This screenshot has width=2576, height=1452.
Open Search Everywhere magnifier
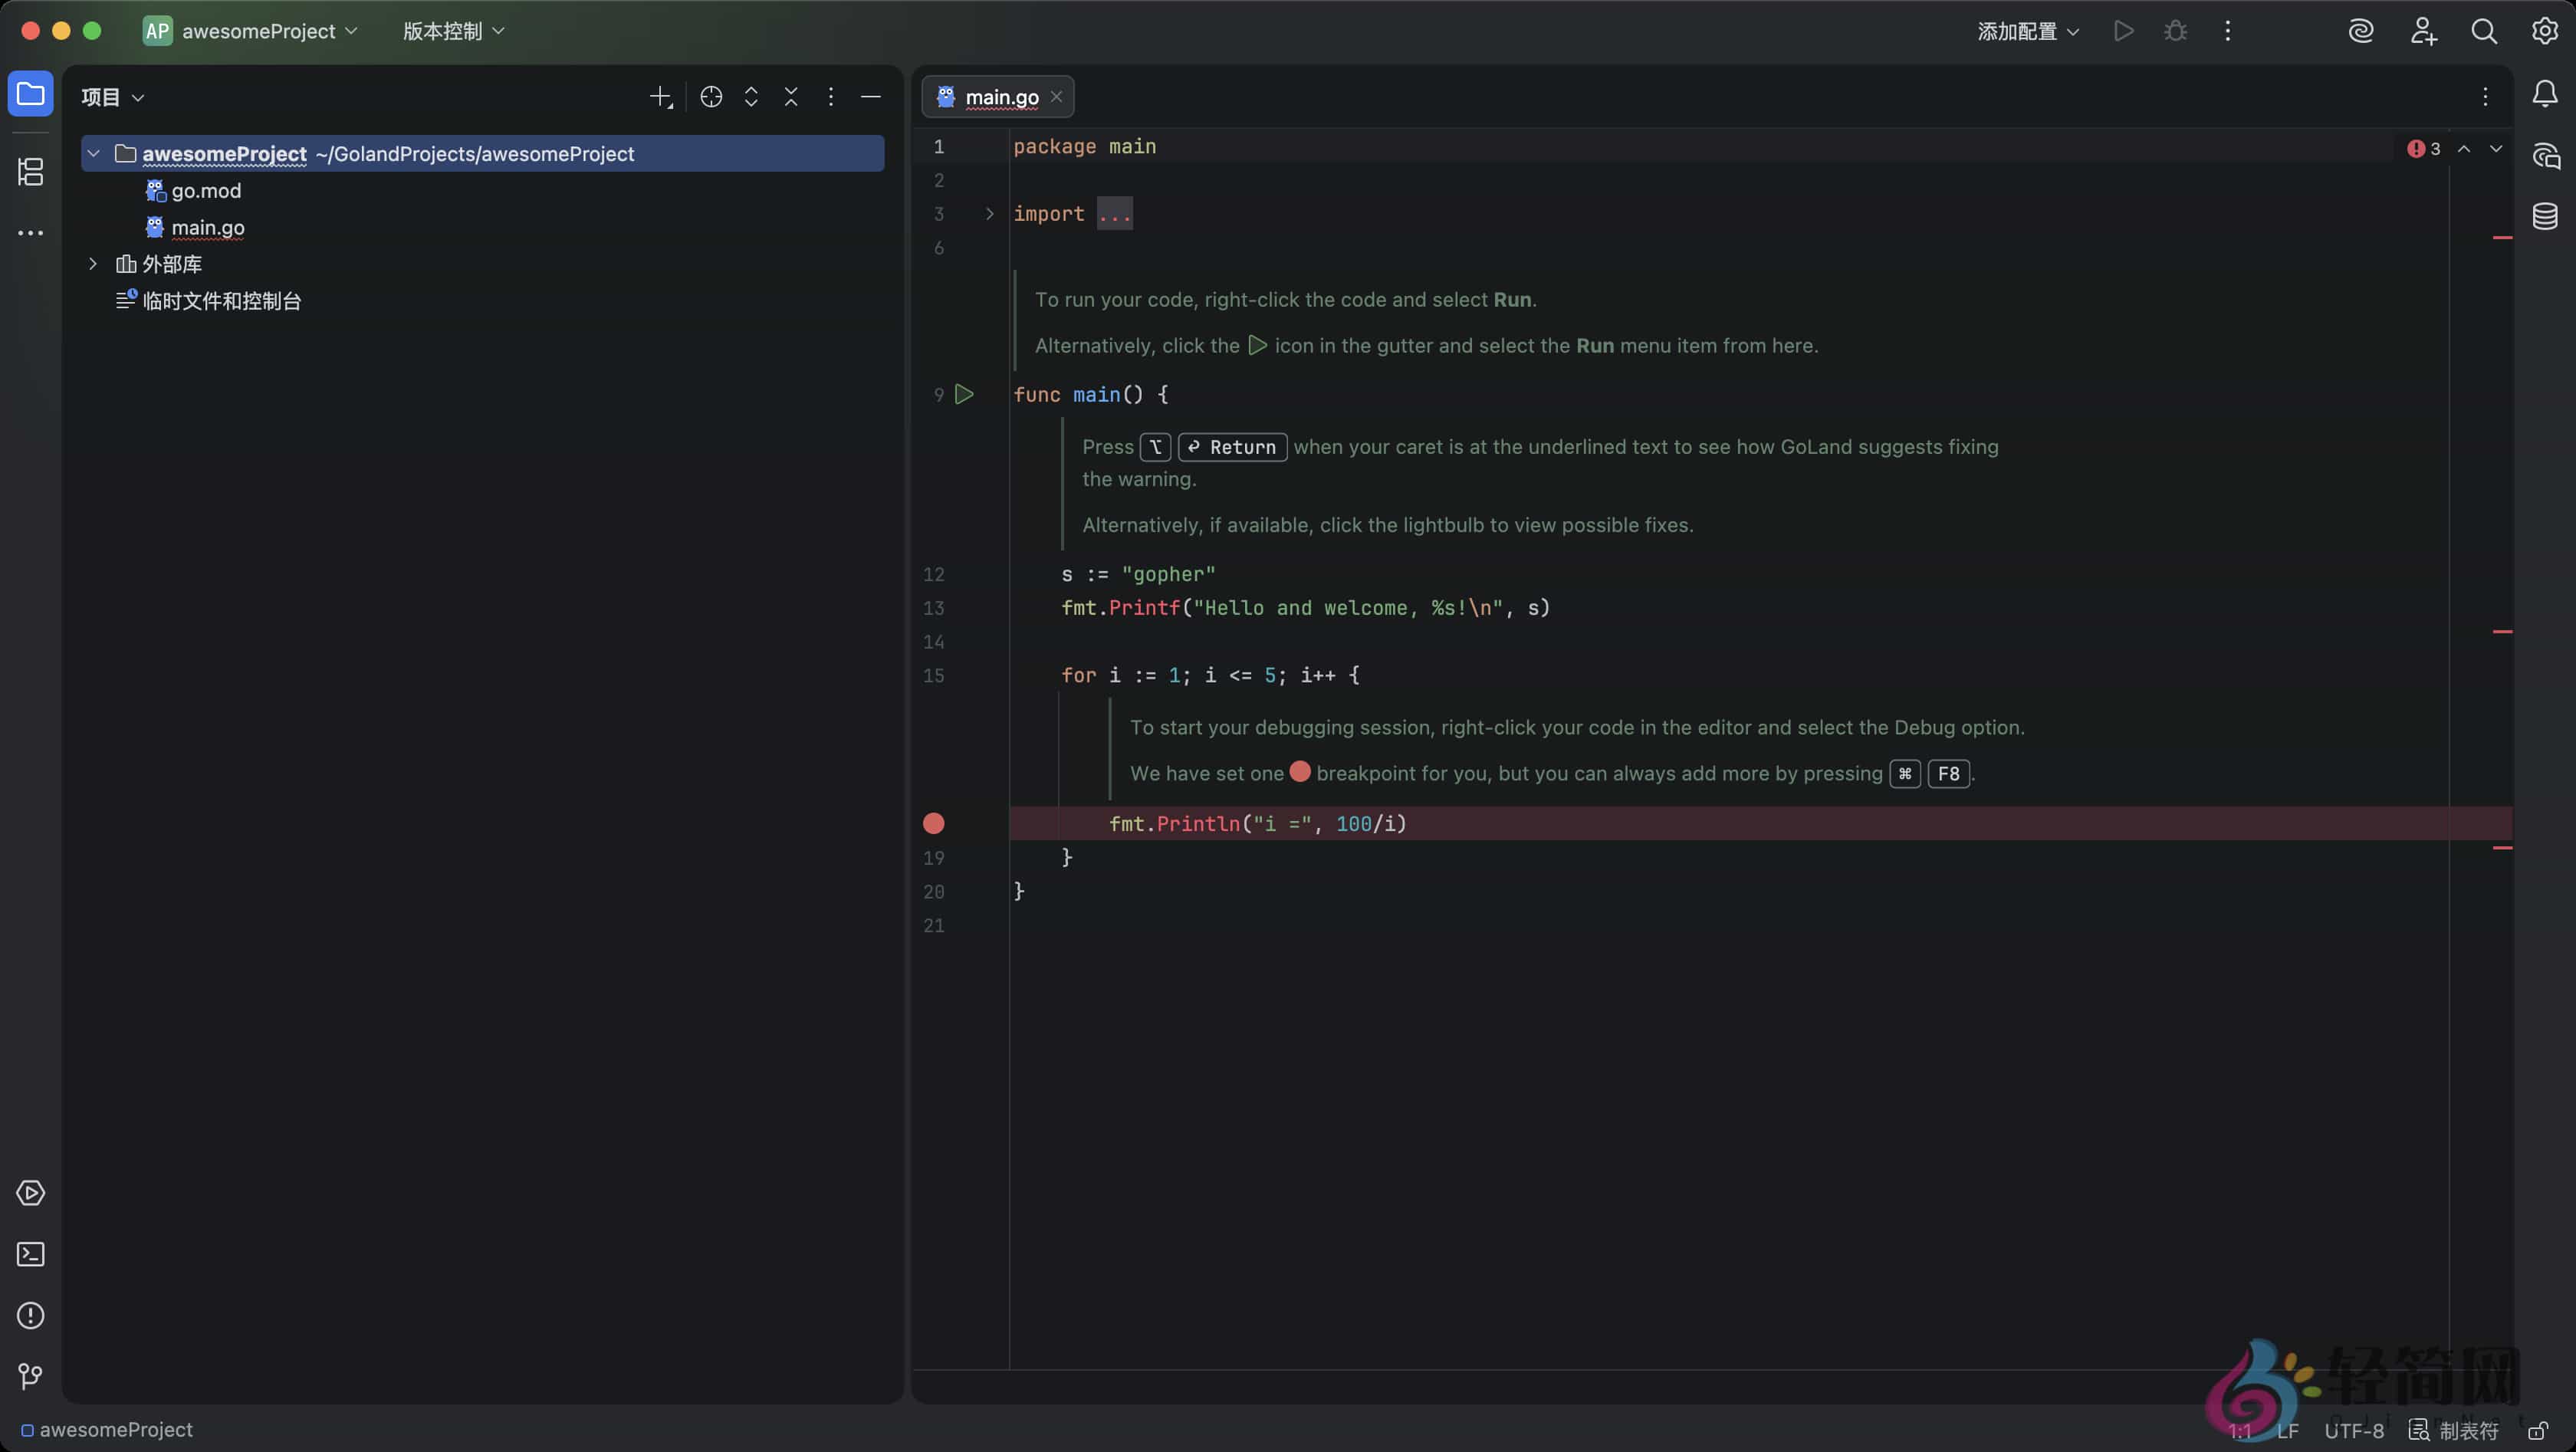coord(2484,31)
